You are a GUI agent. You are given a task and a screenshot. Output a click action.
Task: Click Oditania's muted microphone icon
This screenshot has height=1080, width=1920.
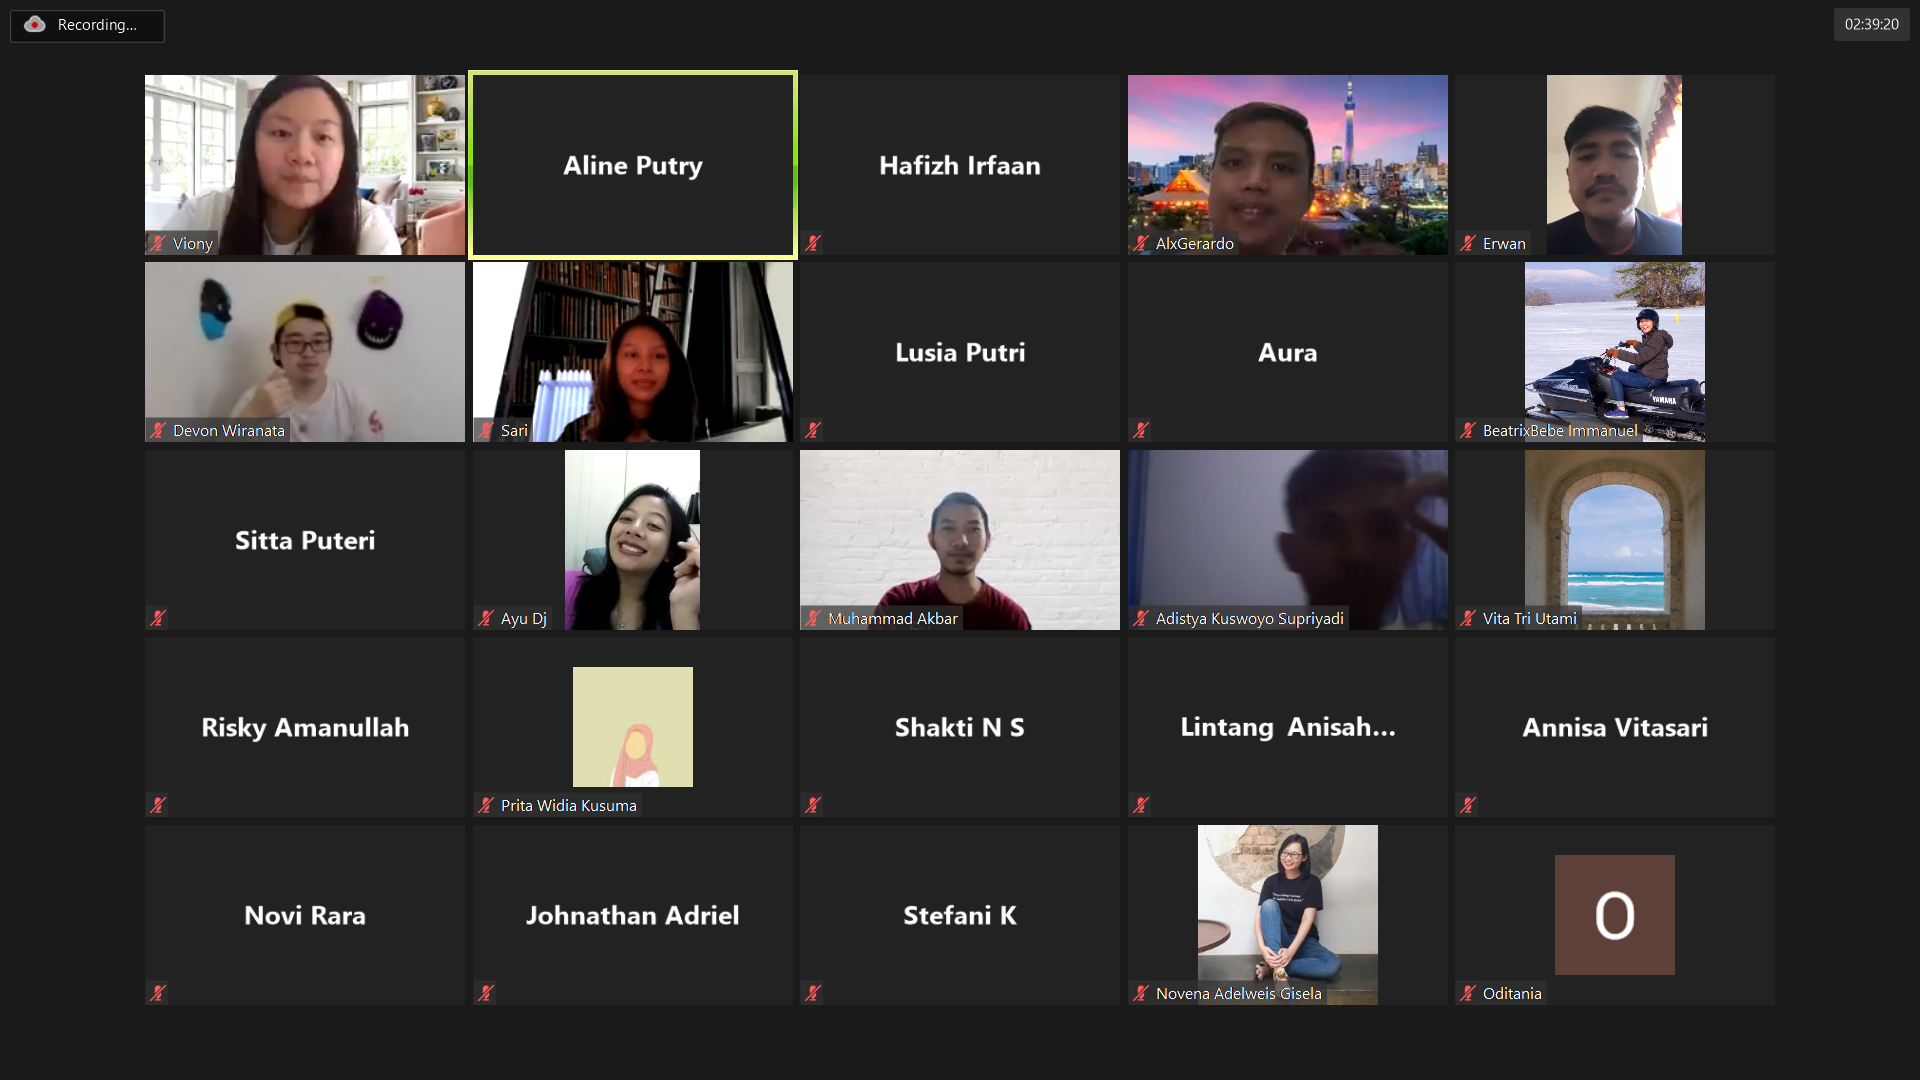(x=1468, y=993)
